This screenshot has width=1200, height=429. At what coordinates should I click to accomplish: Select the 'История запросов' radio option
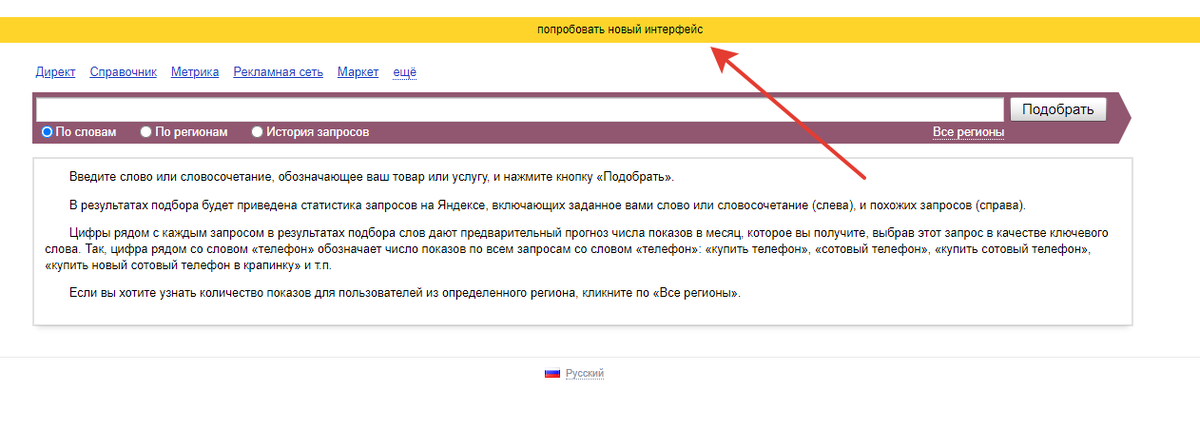click(x=257, y=132)
